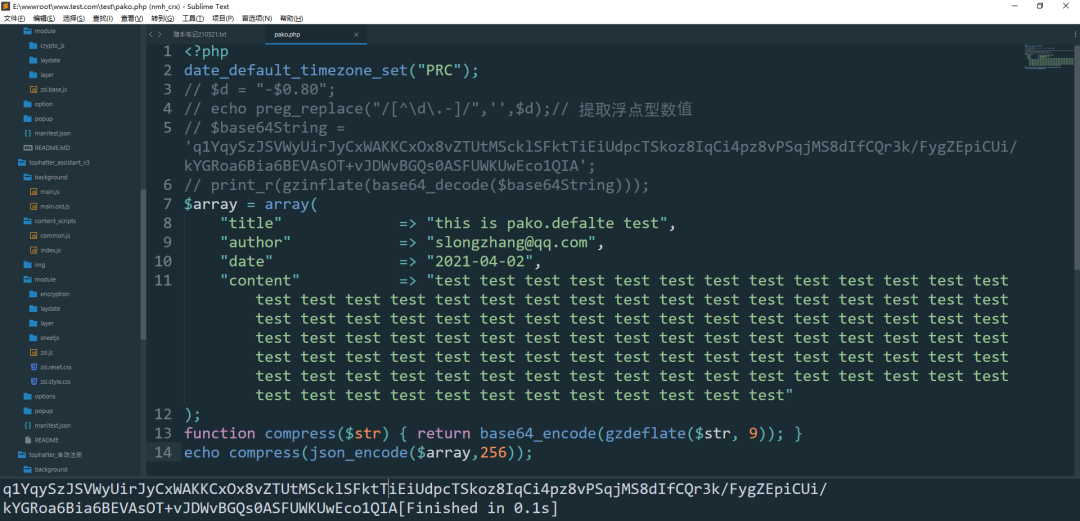The image size is (1080, 521).
Task: Click the encryption folder icon in sidebar
Action: click(33, 294)
